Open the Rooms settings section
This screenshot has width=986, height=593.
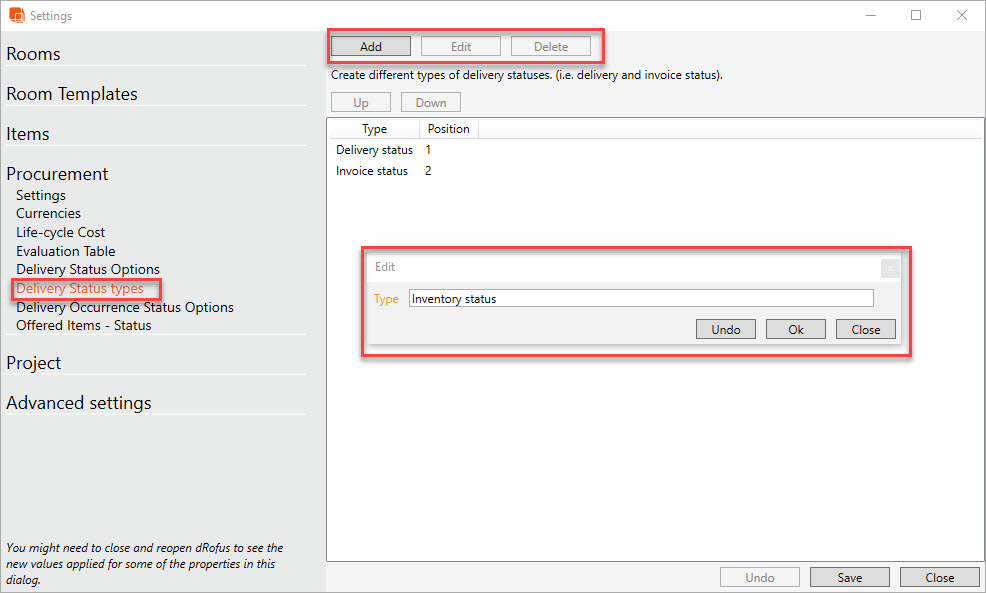34,54
